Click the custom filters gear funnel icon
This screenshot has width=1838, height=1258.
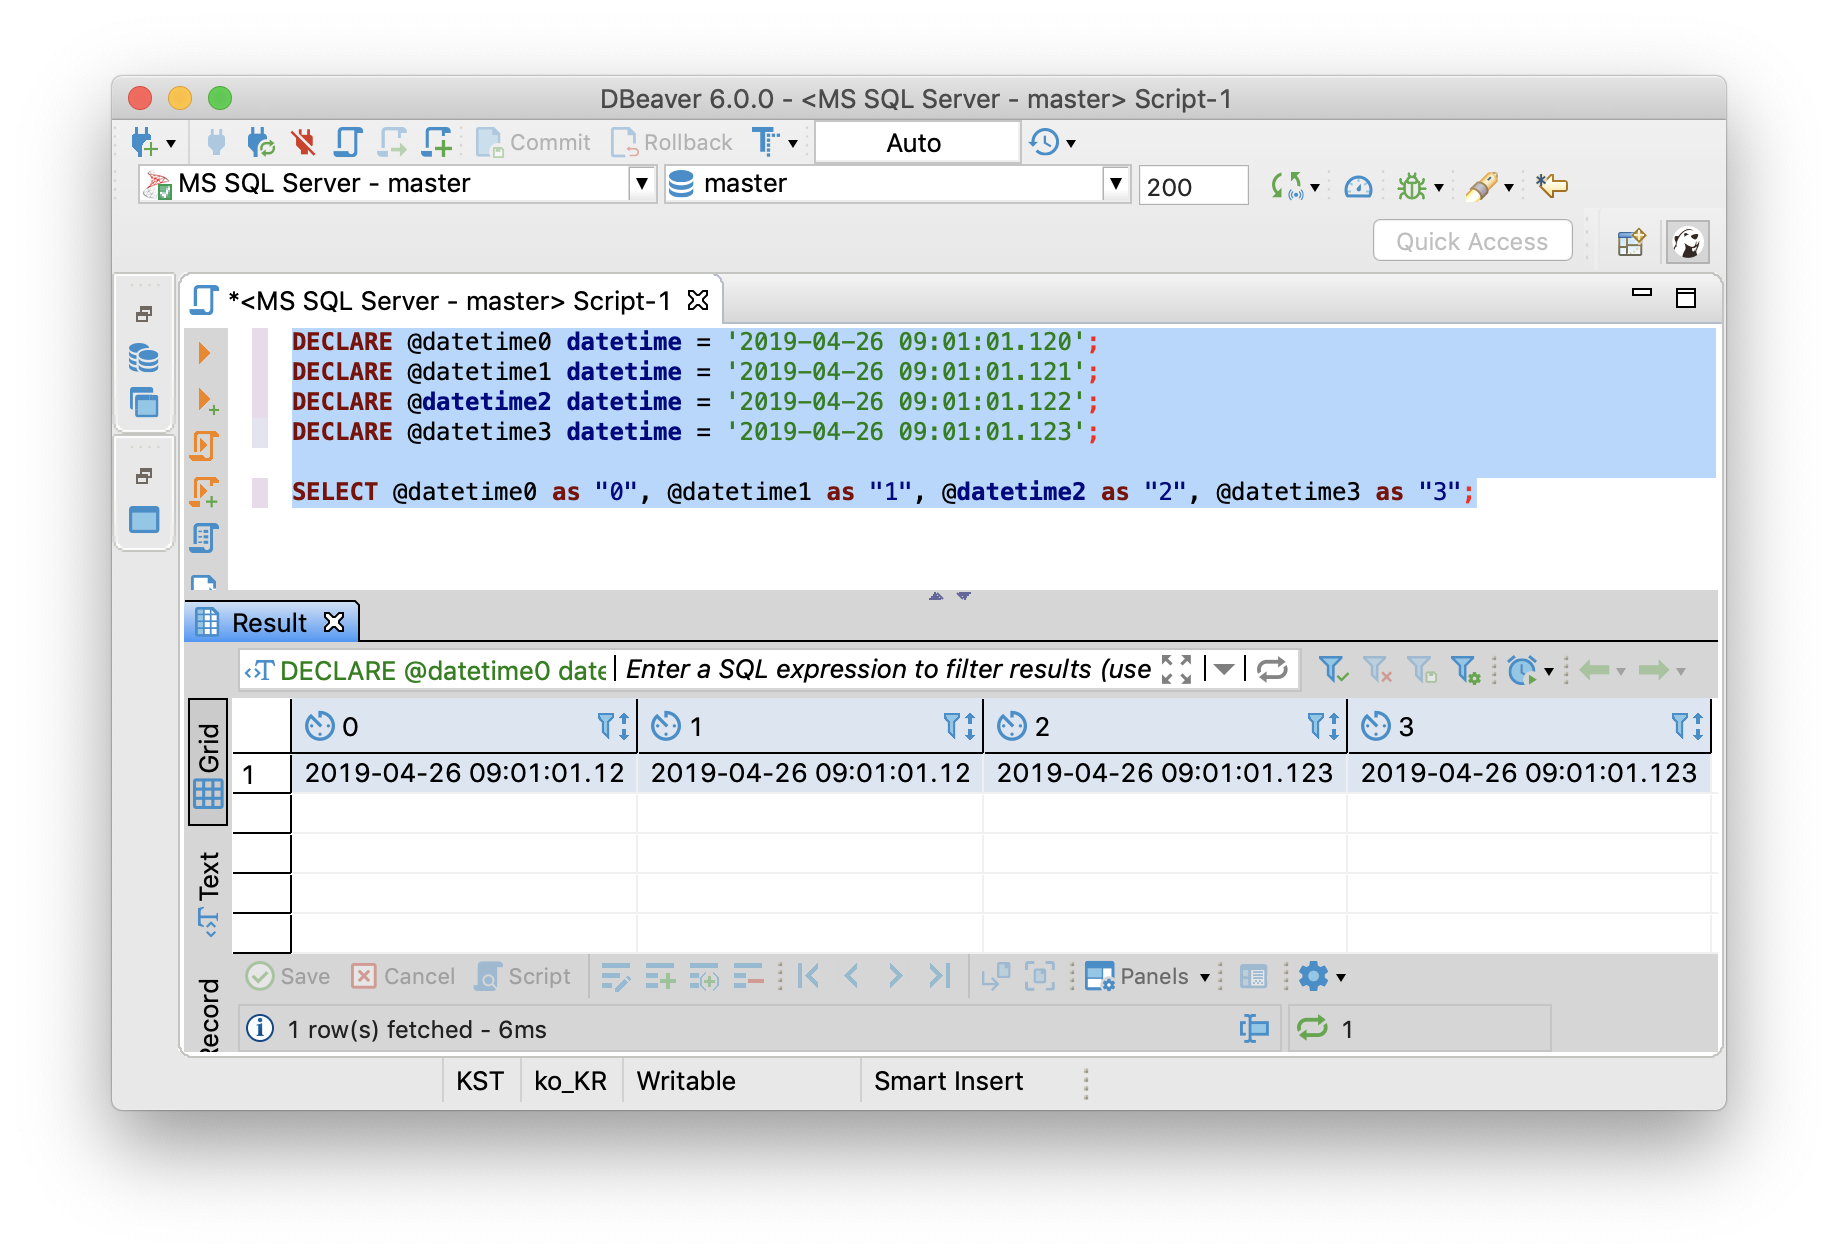click(x=1465, y=669)
